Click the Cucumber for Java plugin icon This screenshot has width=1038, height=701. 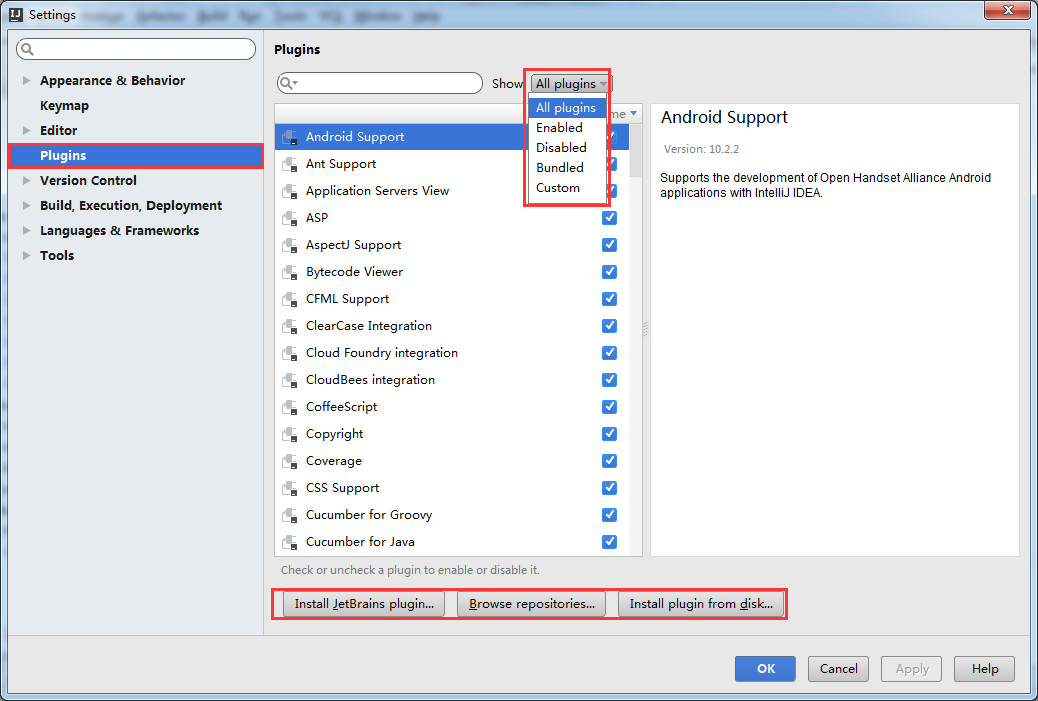point(290,543)
